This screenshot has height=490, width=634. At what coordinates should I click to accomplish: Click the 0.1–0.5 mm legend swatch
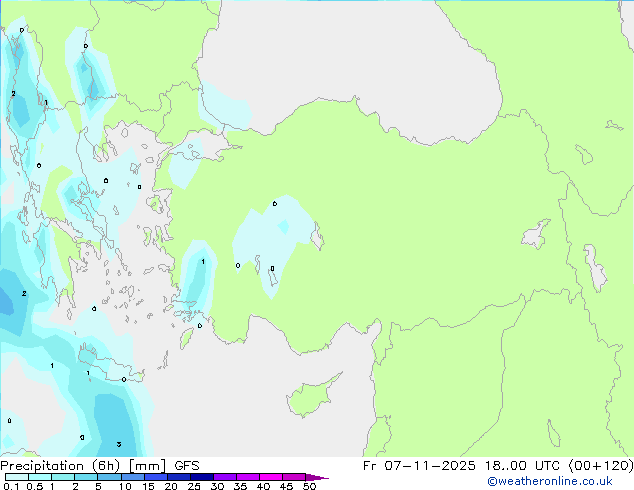point(17,477)
